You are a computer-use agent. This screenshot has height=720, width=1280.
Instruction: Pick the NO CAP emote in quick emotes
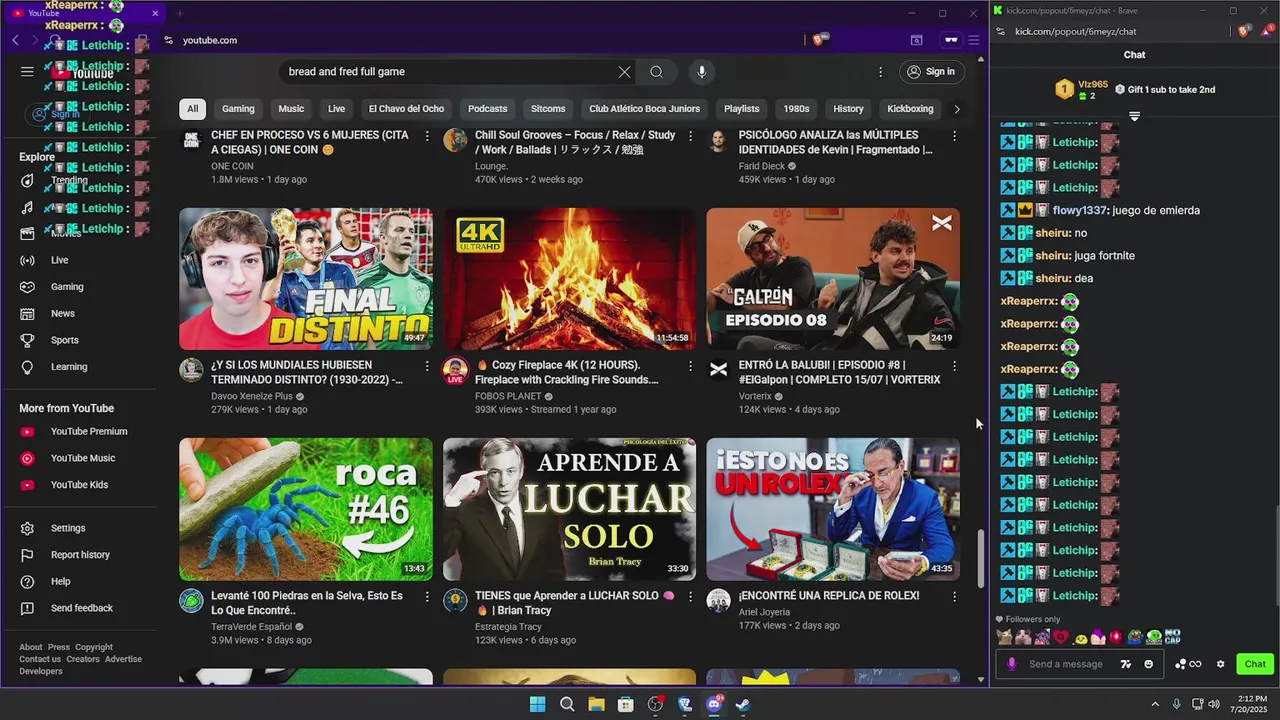(1172, 636)
